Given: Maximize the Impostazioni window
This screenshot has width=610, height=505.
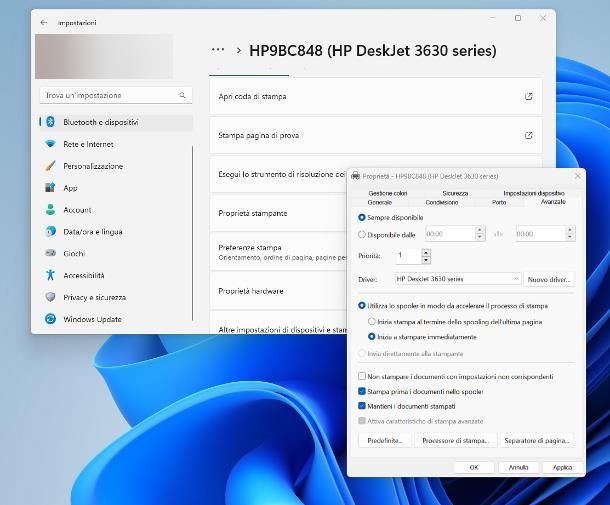Looking at the screenshot, I should (518, 18).
